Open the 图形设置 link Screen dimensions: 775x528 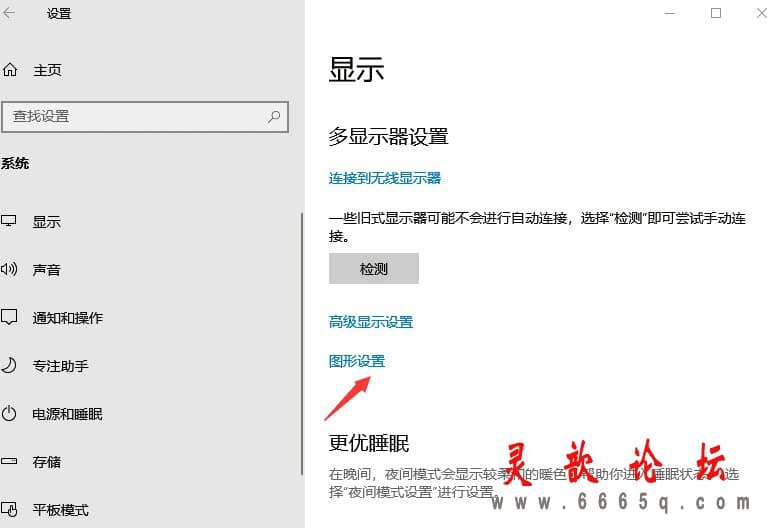tap(357, 361)
